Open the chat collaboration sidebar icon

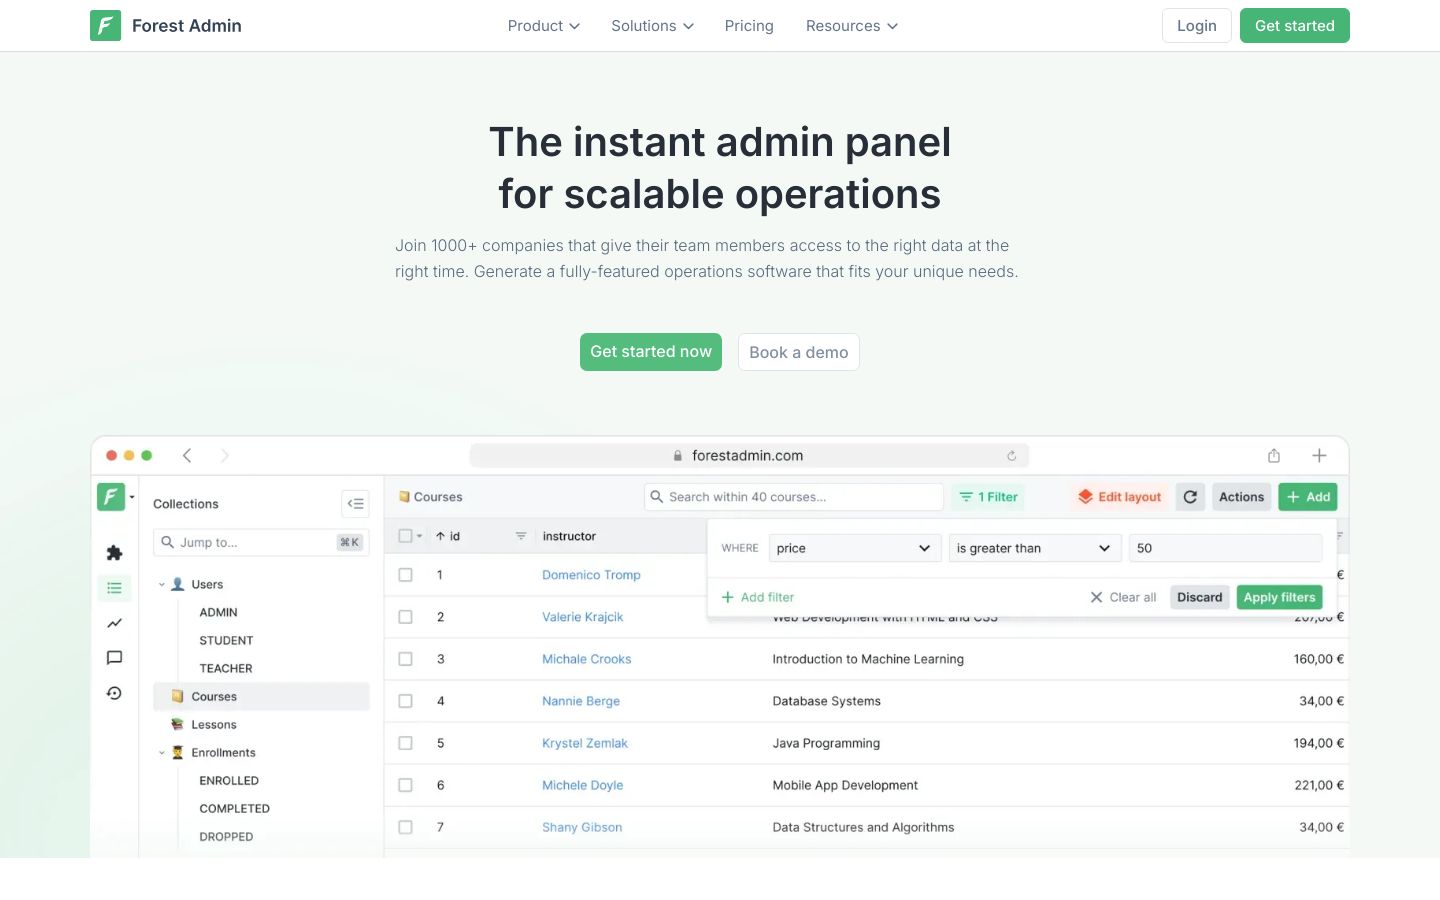click(114, 658)
